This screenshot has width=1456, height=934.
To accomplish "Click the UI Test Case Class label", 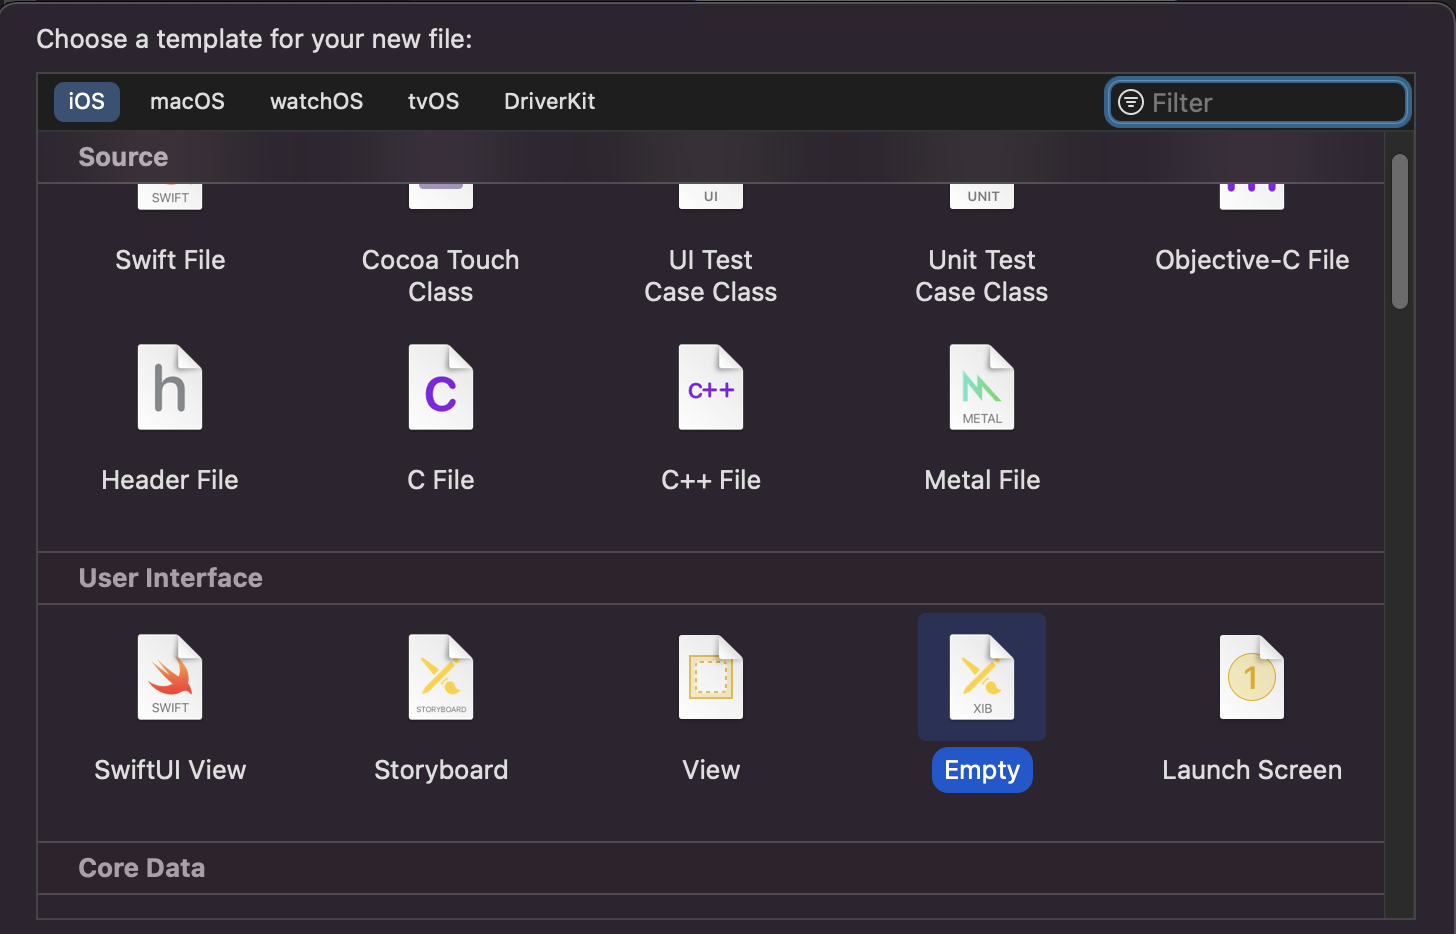I will [x=711, y=276].
